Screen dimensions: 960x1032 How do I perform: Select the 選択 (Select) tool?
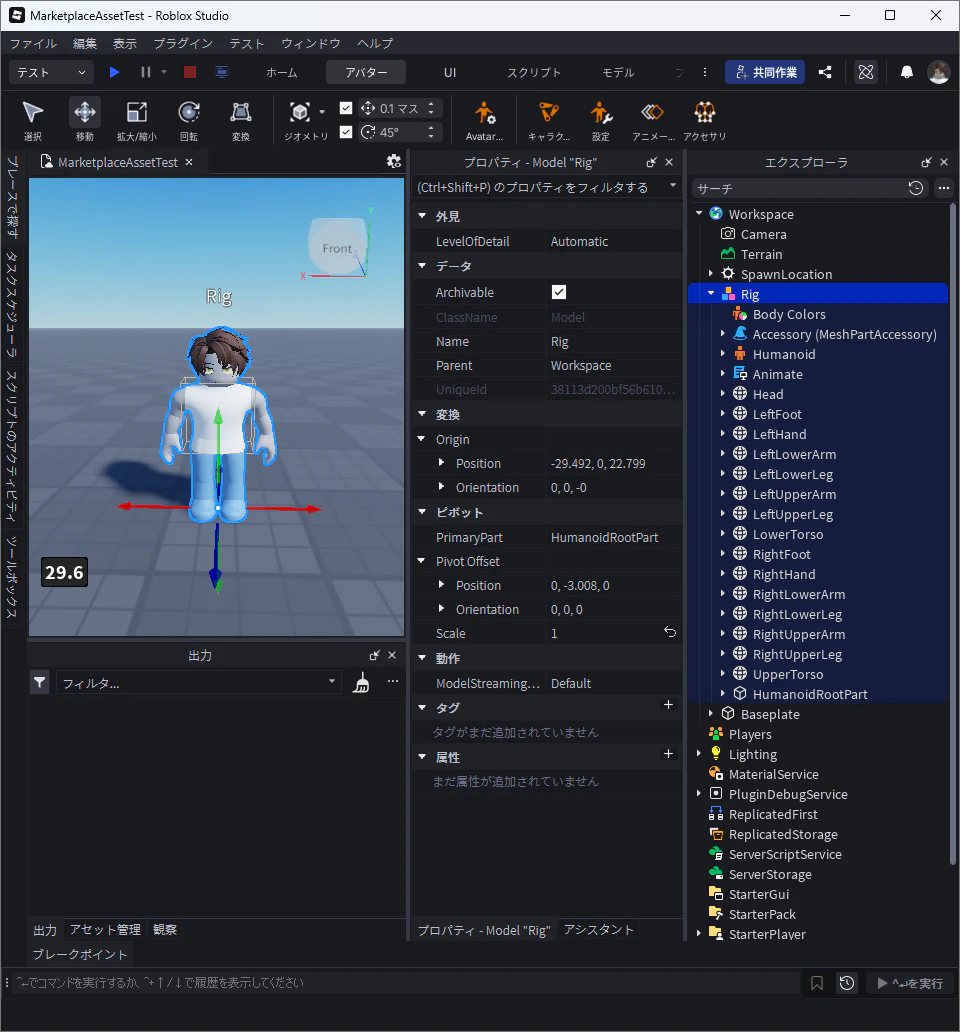pyautogui.click(x=32, y=120)
